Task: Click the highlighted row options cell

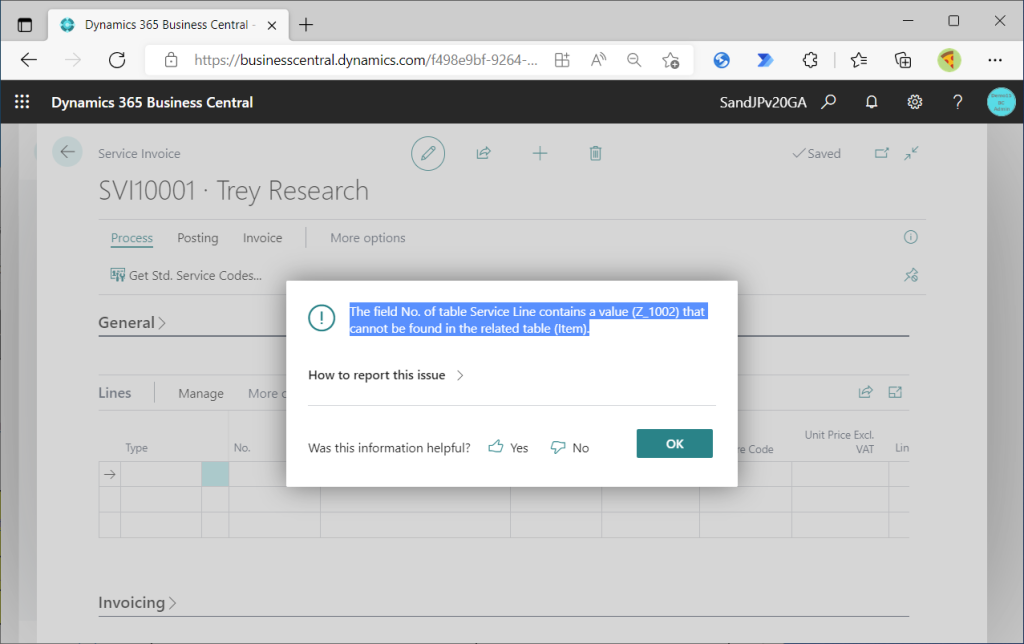Action: pyautogui.click(x=215, y=474)
